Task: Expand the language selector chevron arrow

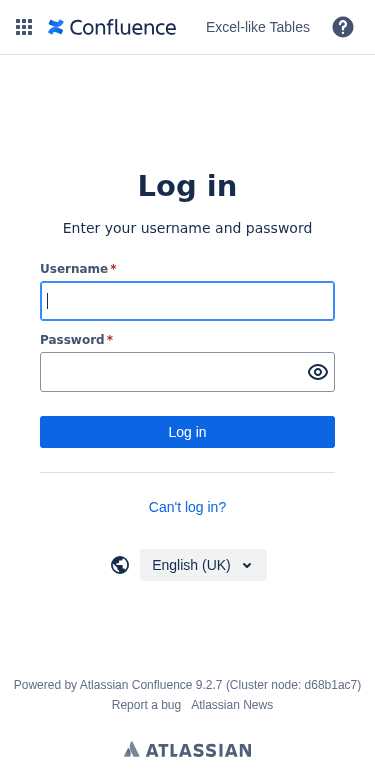Action: (247, 566)
